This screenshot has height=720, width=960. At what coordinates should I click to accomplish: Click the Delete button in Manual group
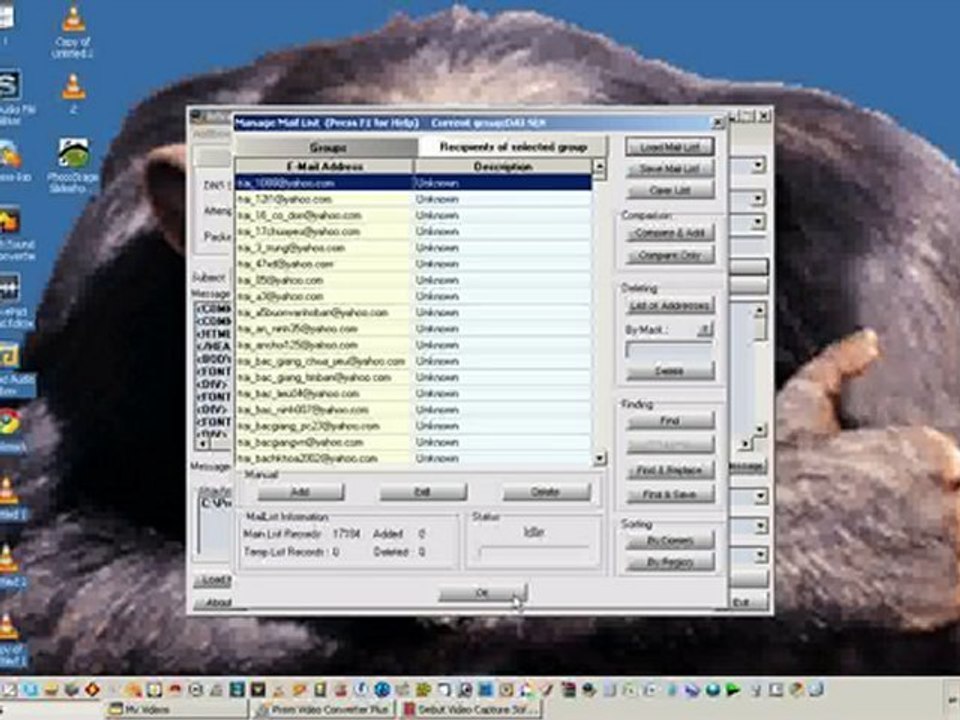546,492
